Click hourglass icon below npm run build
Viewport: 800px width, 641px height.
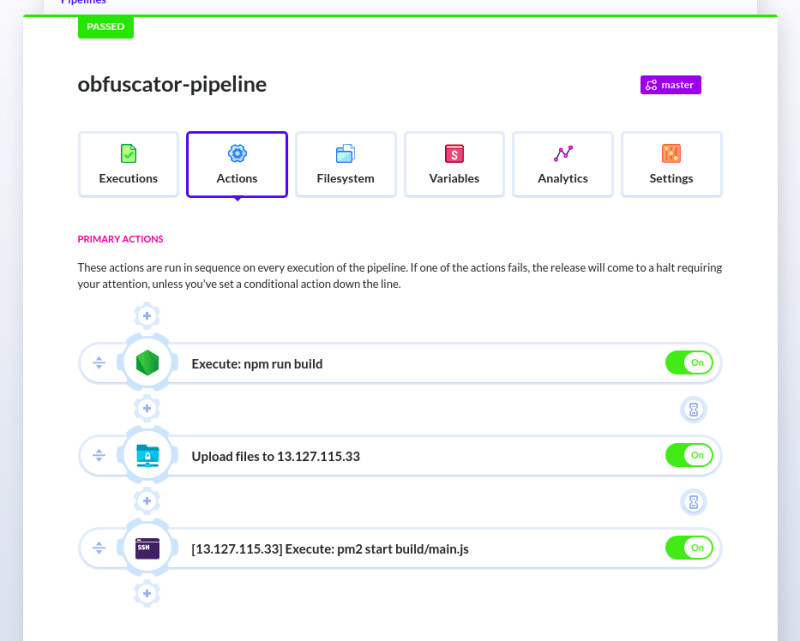click(693, 409)
